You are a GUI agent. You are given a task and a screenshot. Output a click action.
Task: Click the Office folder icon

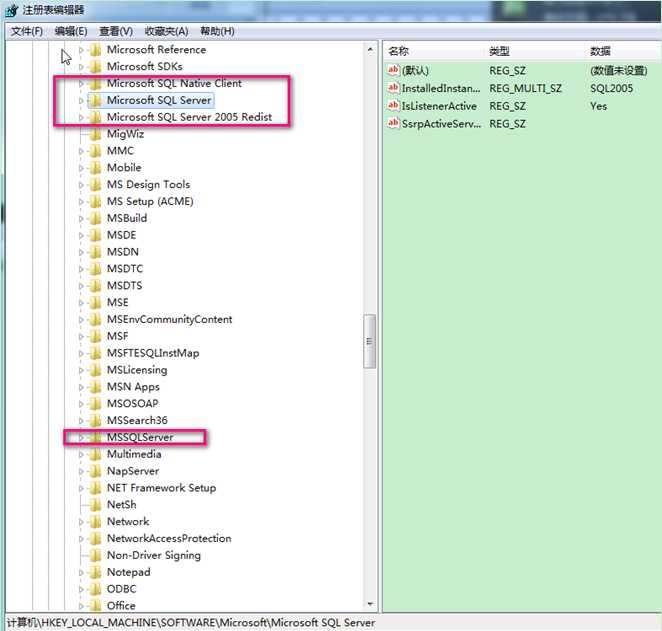[x=96, y=606]
